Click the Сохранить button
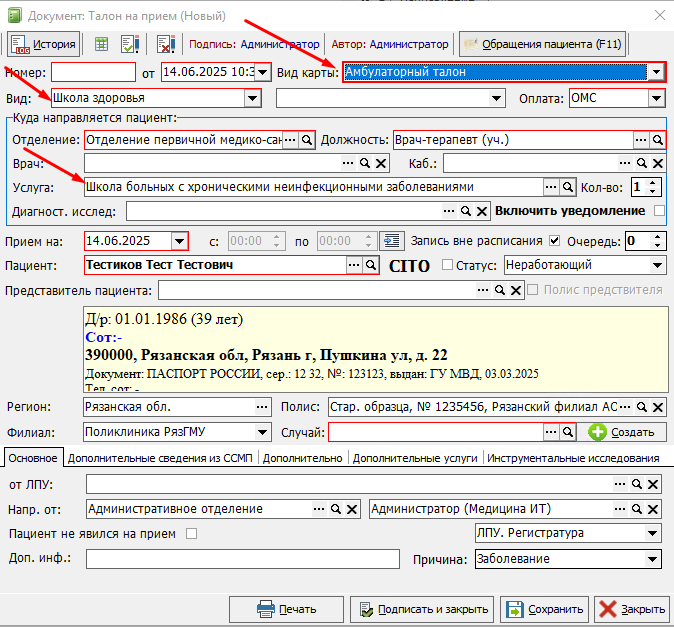 545,609
